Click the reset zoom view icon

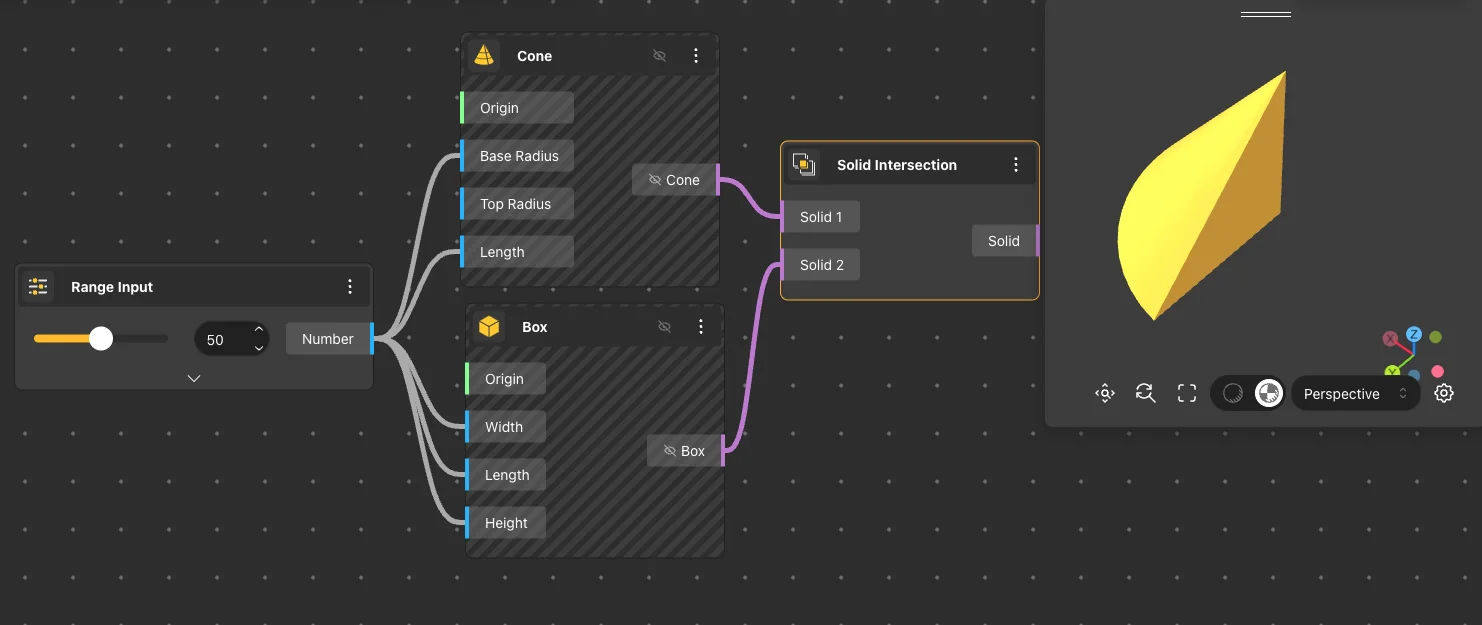pos(1146,394)
